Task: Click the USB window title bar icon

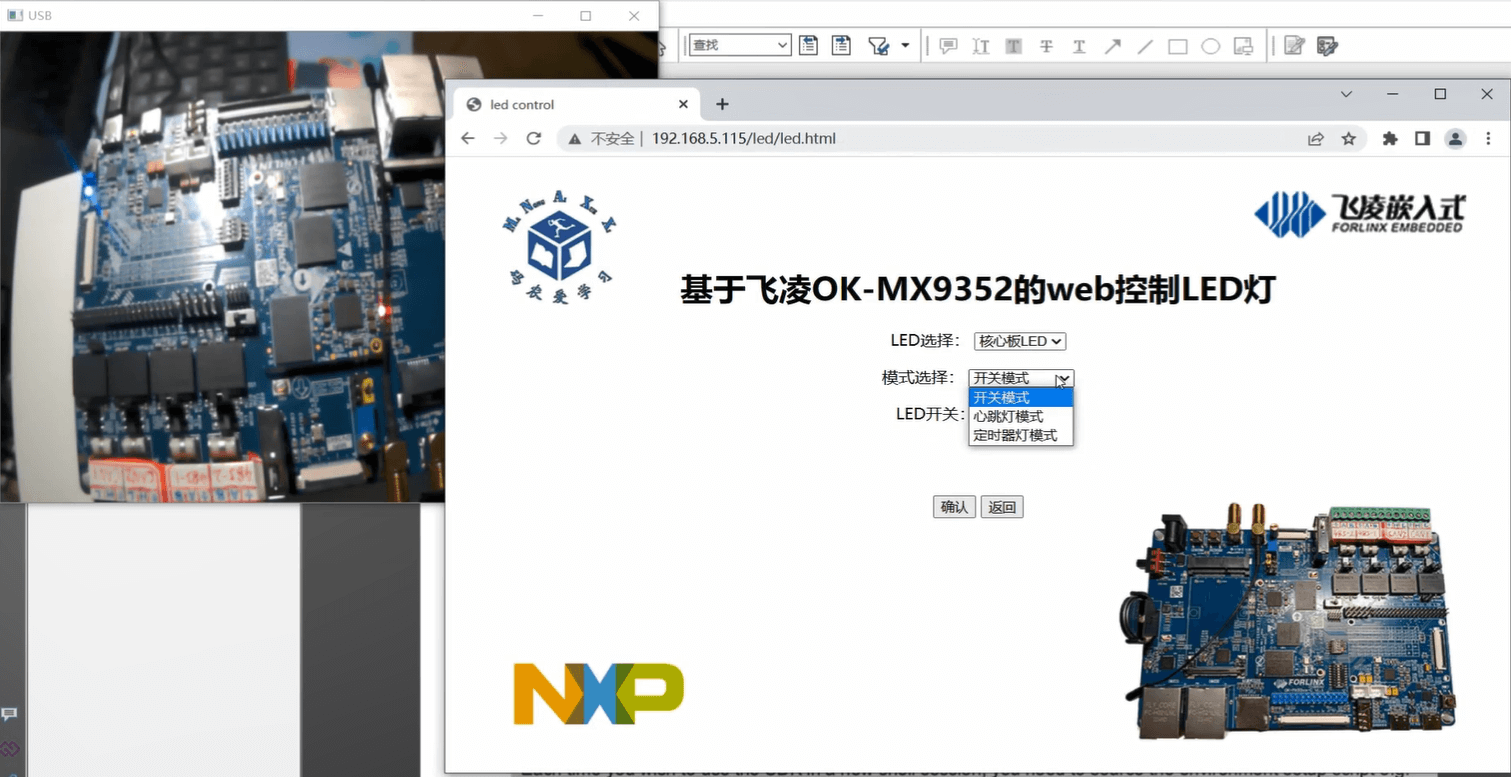Action: 15,15
